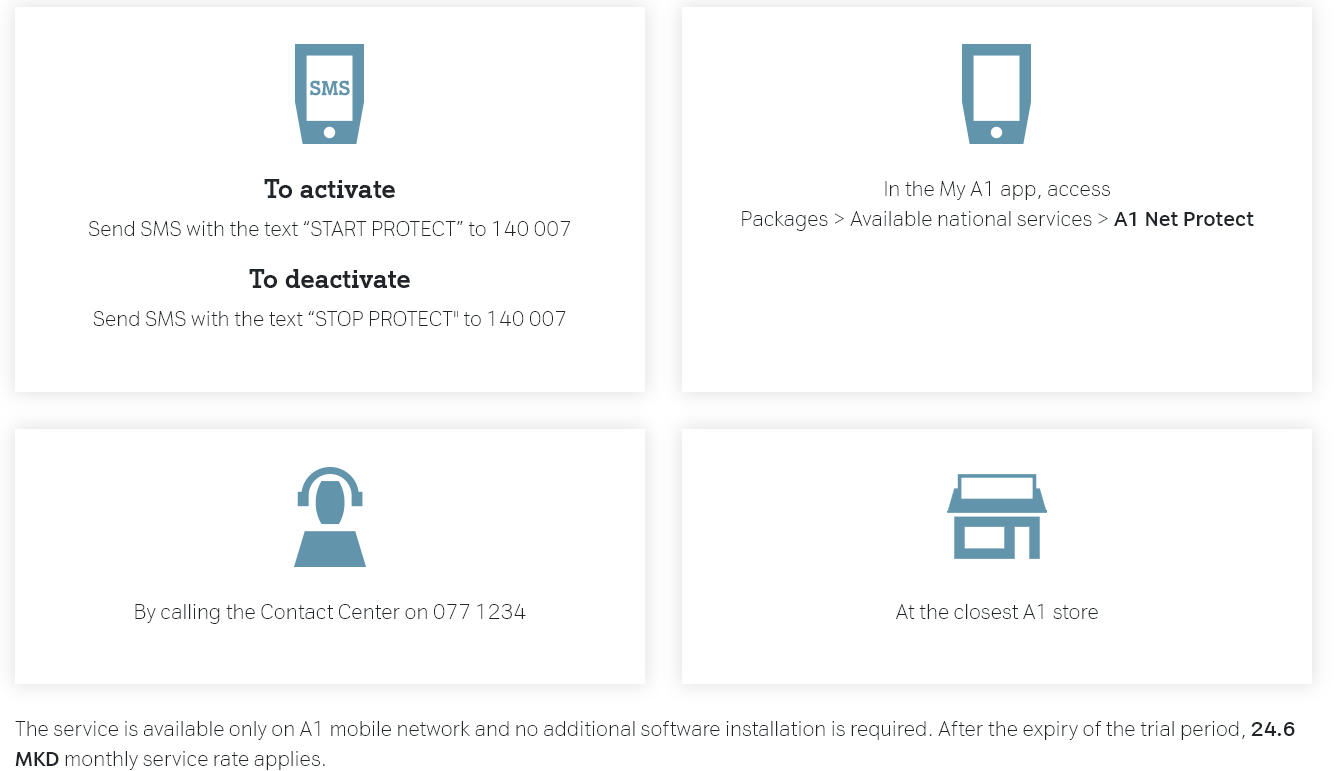Click the "monthly service rate applies" text
This screenshot has width=1334, height=771.
point(195,759)
